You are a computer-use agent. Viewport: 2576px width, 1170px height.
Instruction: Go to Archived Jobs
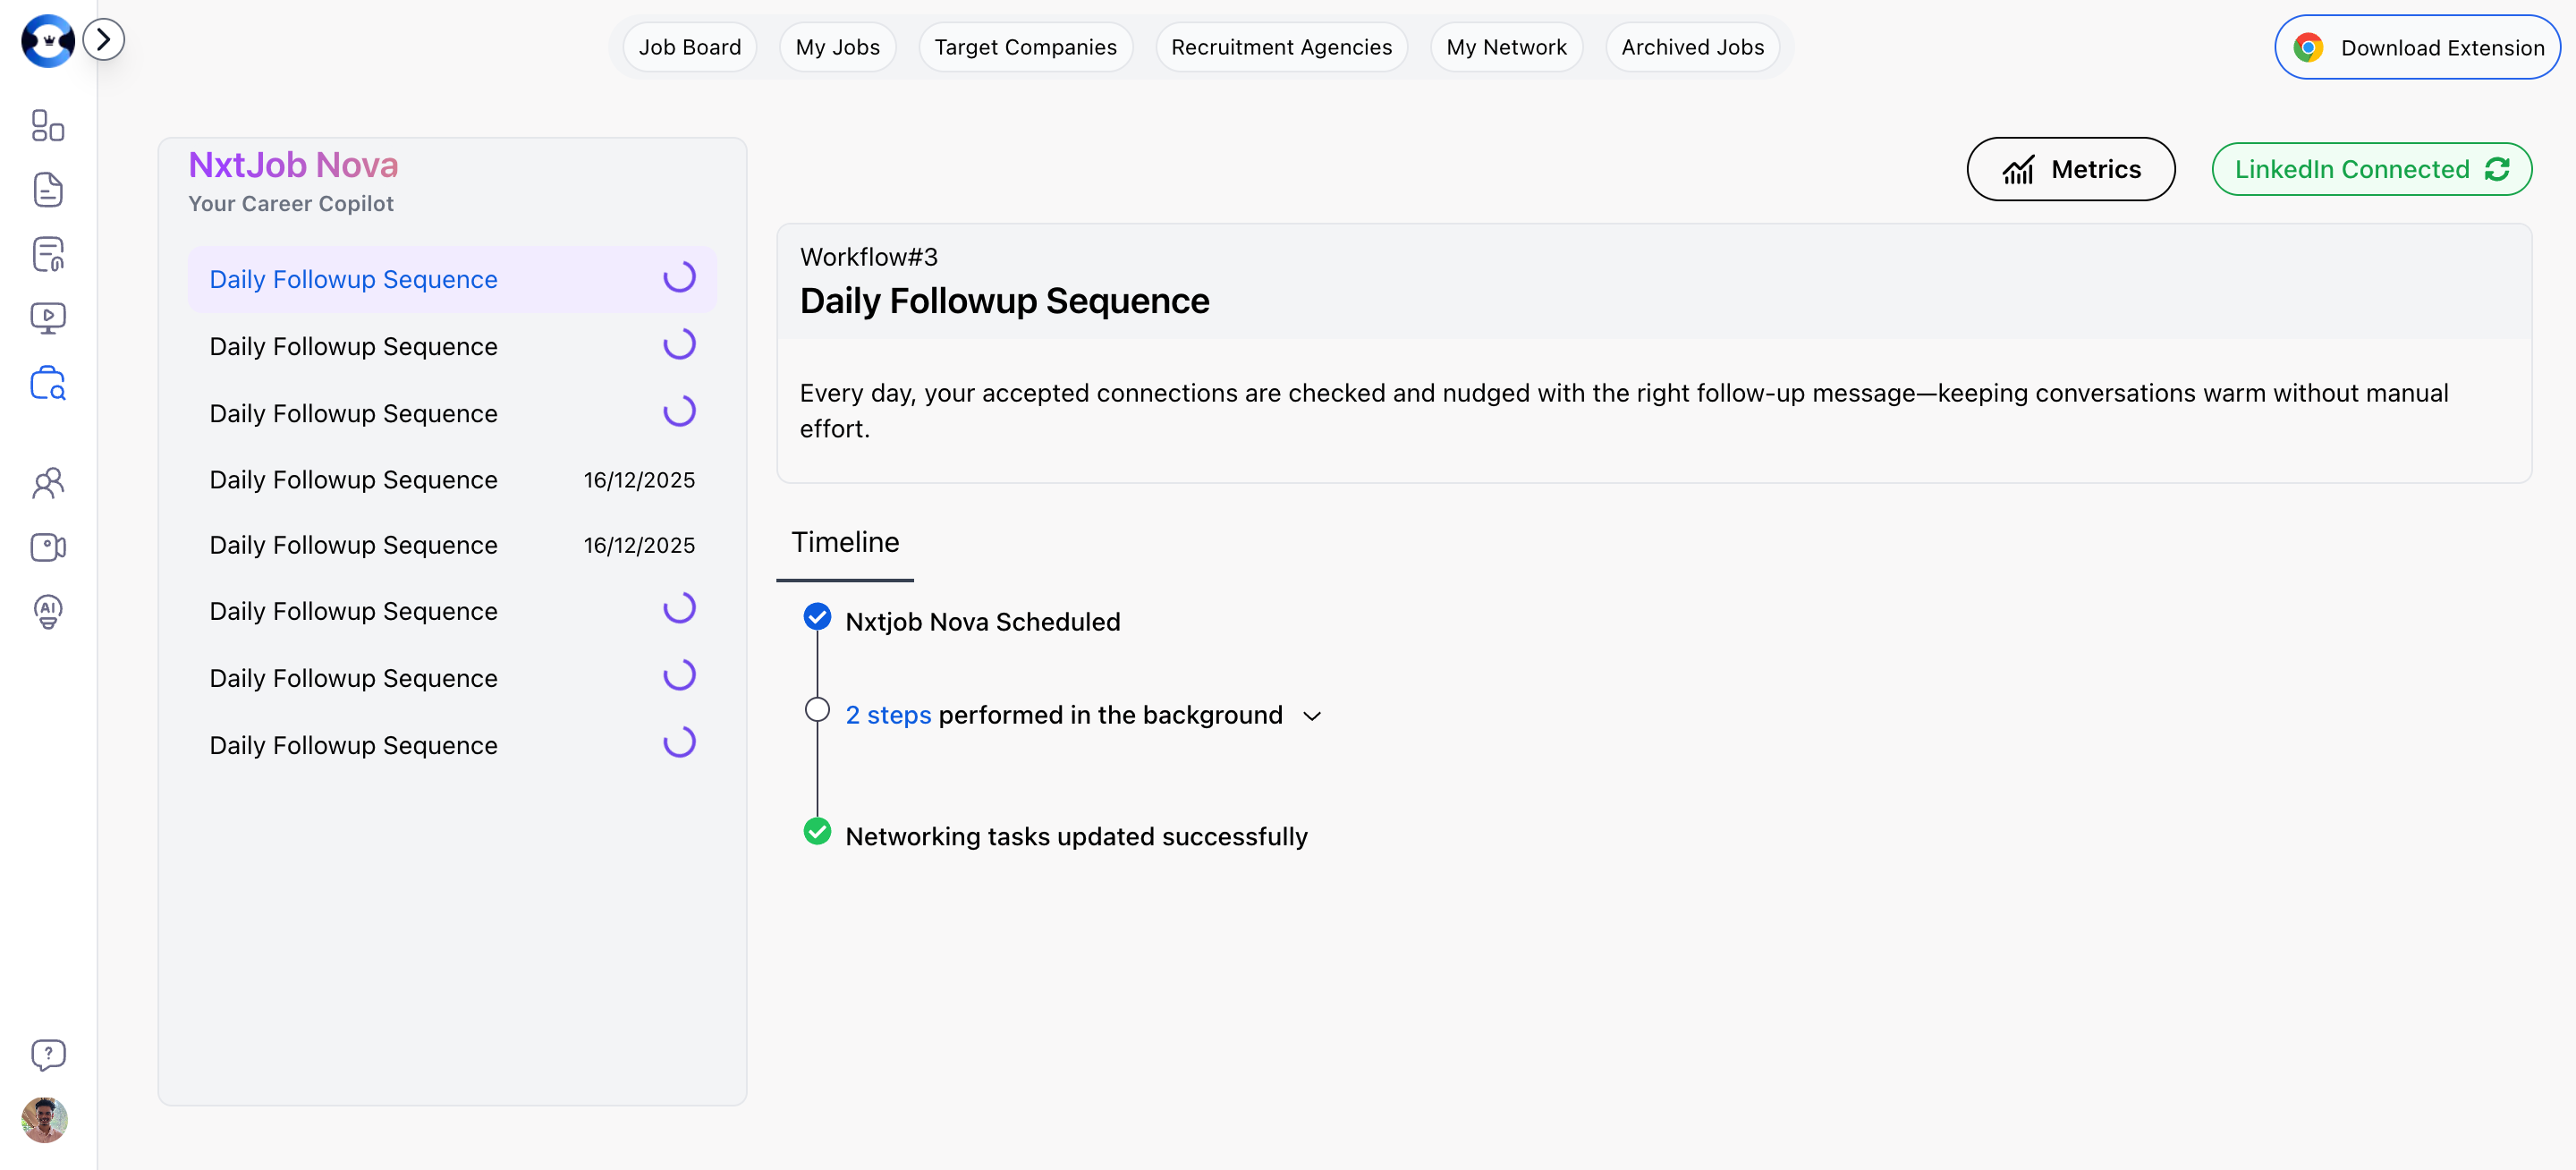(1691, 46)
